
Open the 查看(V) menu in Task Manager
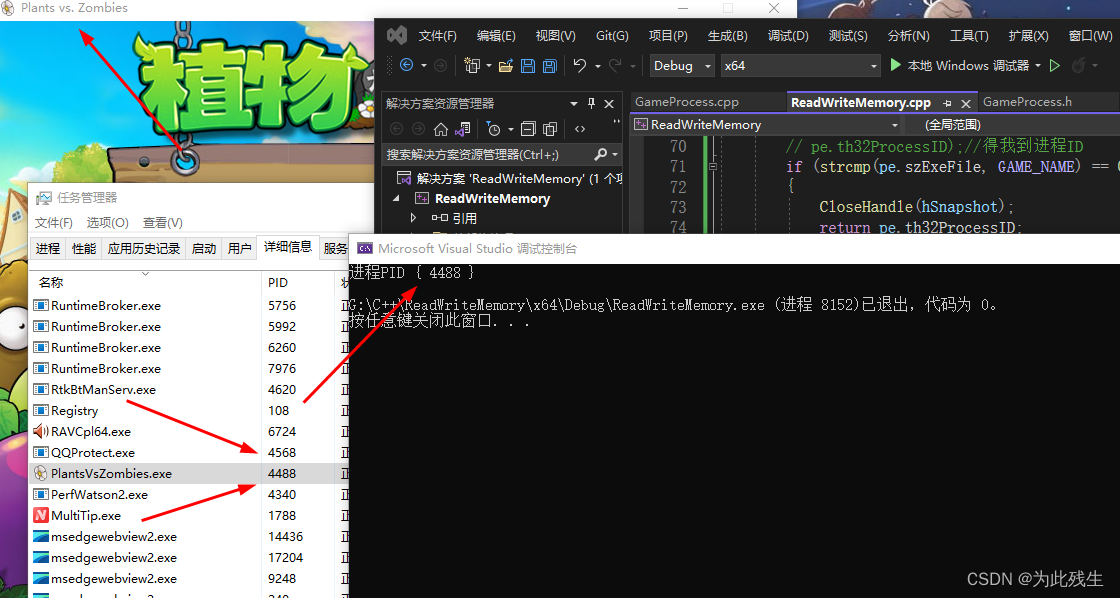coord(163,223)
